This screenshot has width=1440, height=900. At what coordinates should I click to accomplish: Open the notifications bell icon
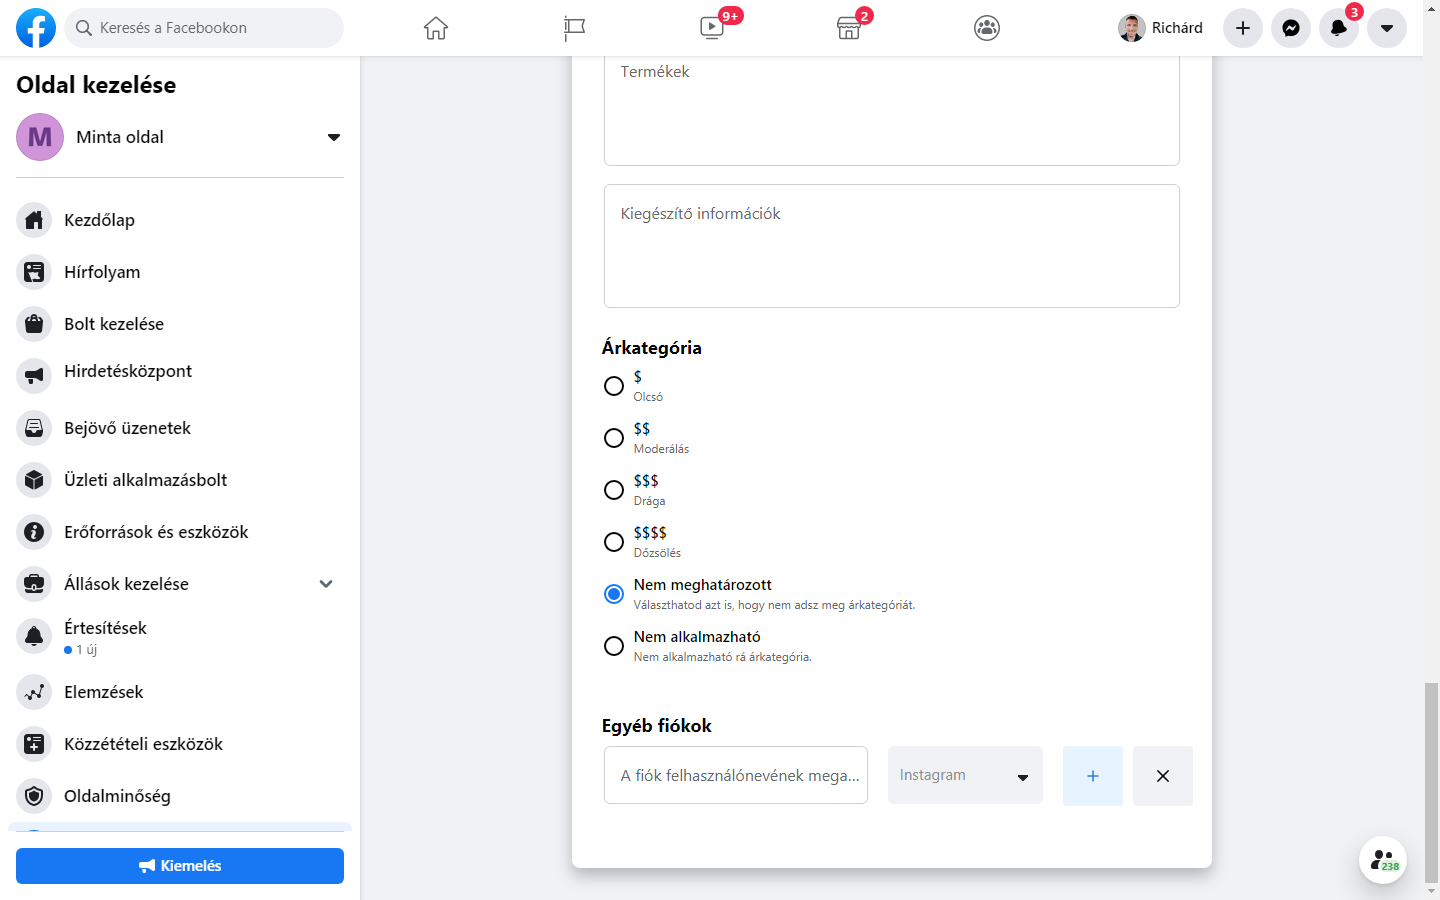point(1339,28)
